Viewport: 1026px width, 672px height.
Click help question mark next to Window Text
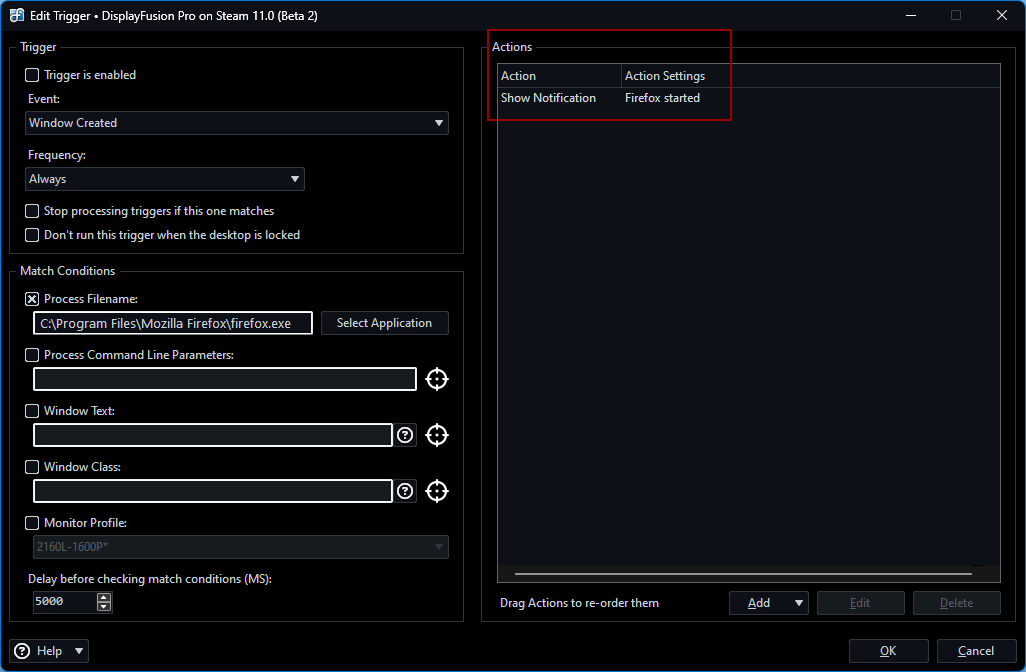tap(405, 435)
